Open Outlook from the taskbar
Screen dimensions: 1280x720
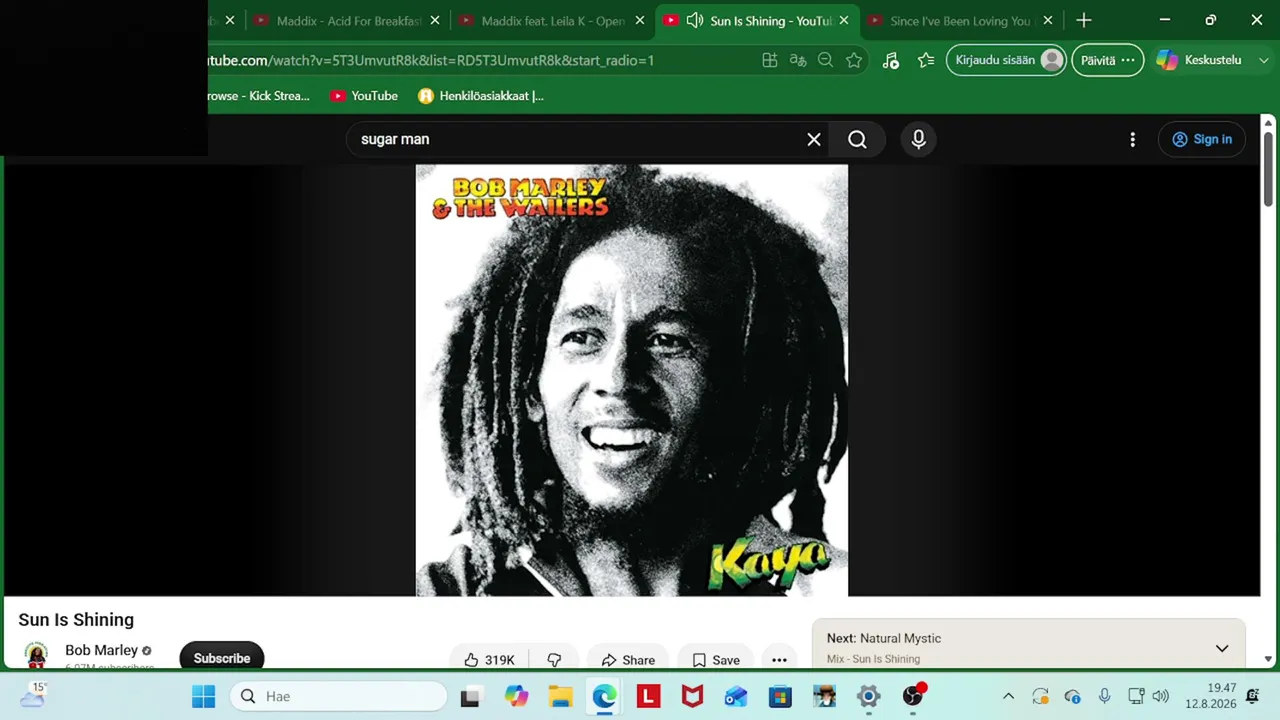(736, 696)
